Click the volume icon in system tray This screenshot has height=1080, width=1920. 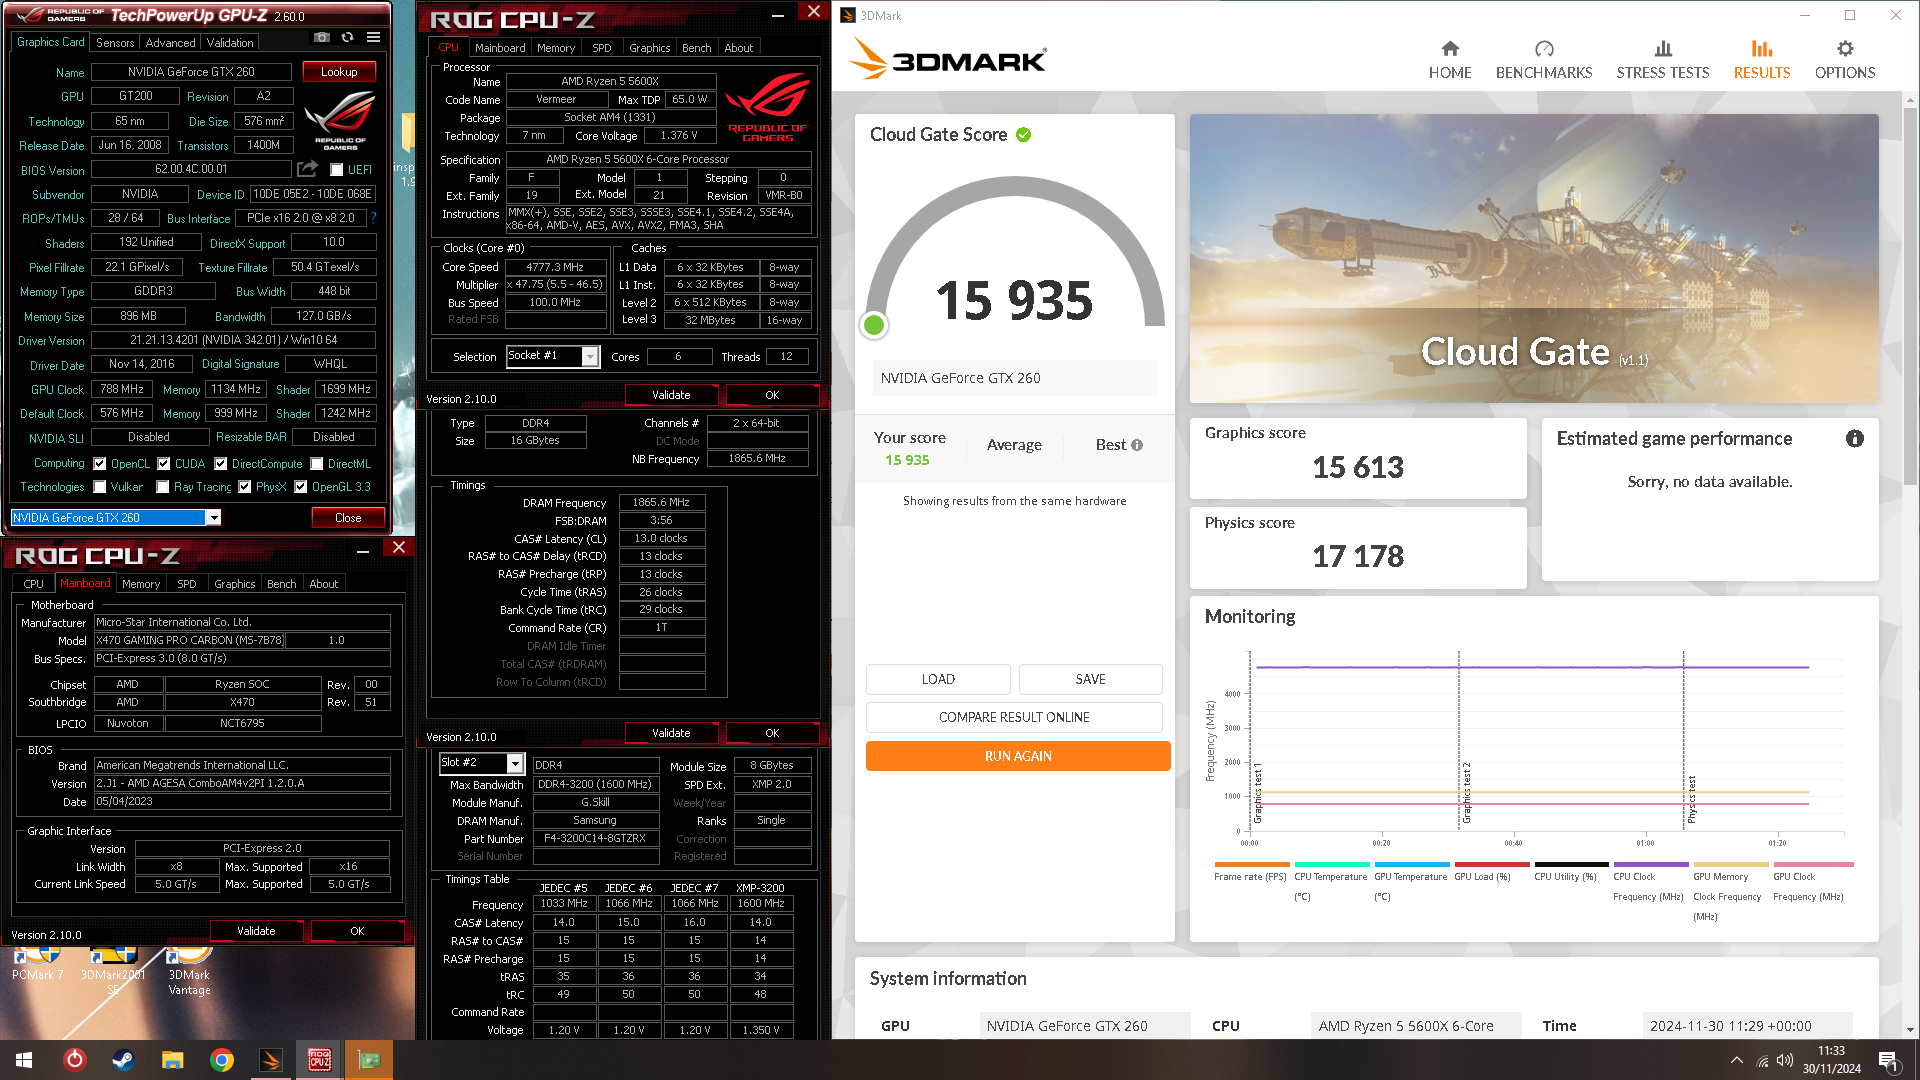pyautogui.click(x=1785, y=1060)
